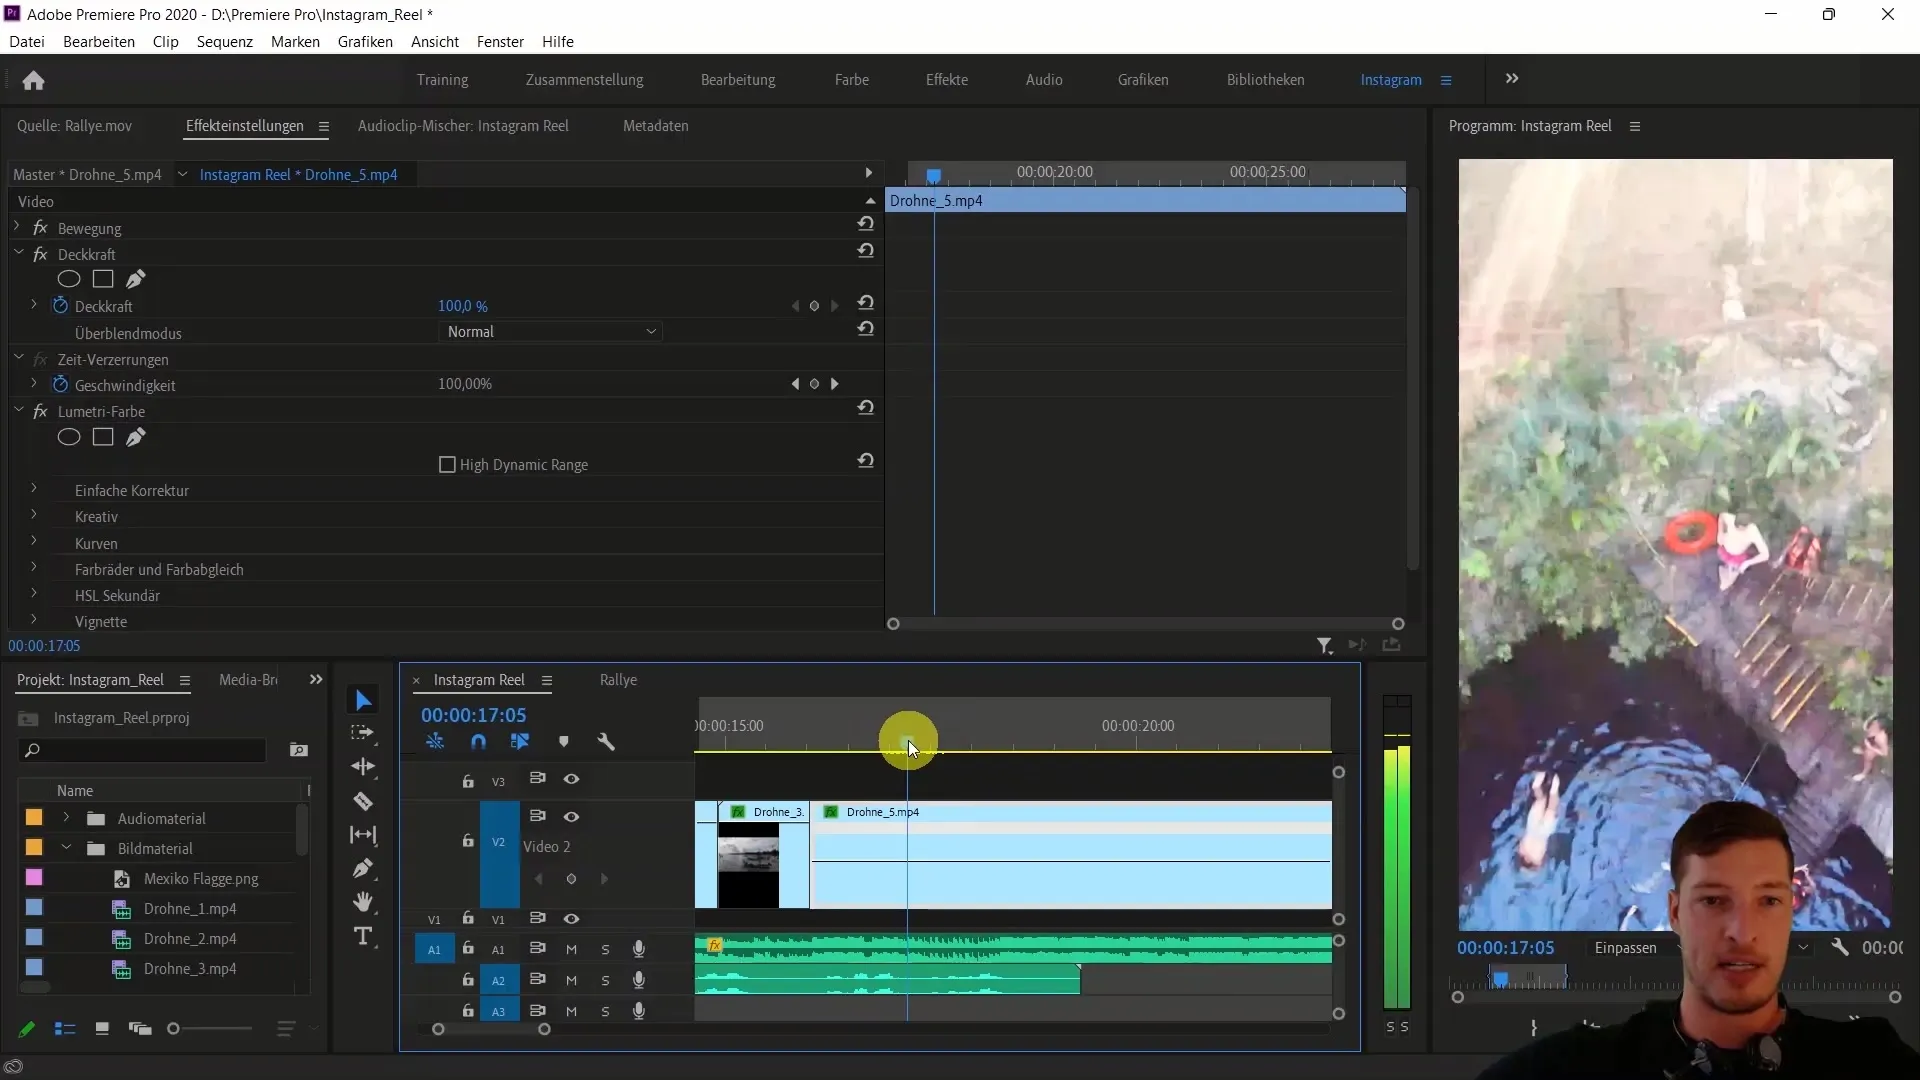
Task: Go to next Deckkraft keyframe
Action: pos(835,306)
